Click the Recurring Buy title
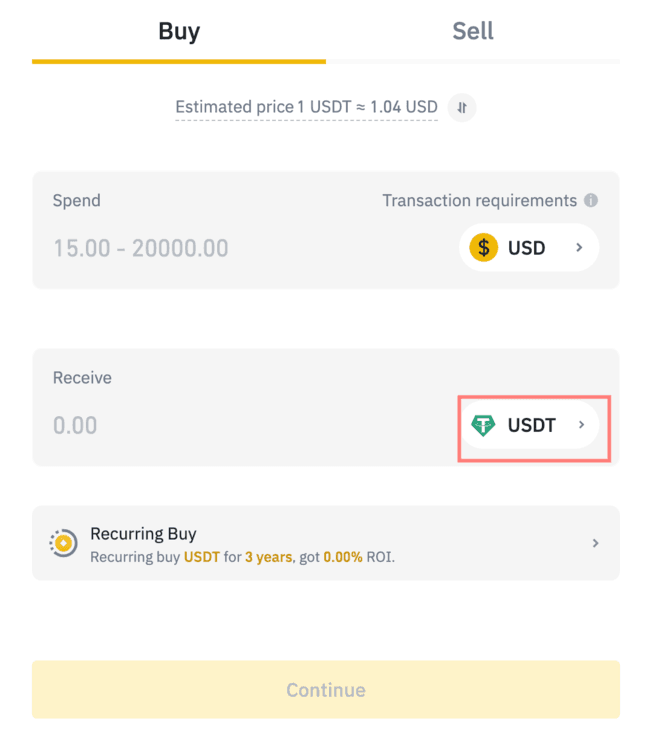The image size is (652, 750). pyautogui.click(x=143, y=534)
